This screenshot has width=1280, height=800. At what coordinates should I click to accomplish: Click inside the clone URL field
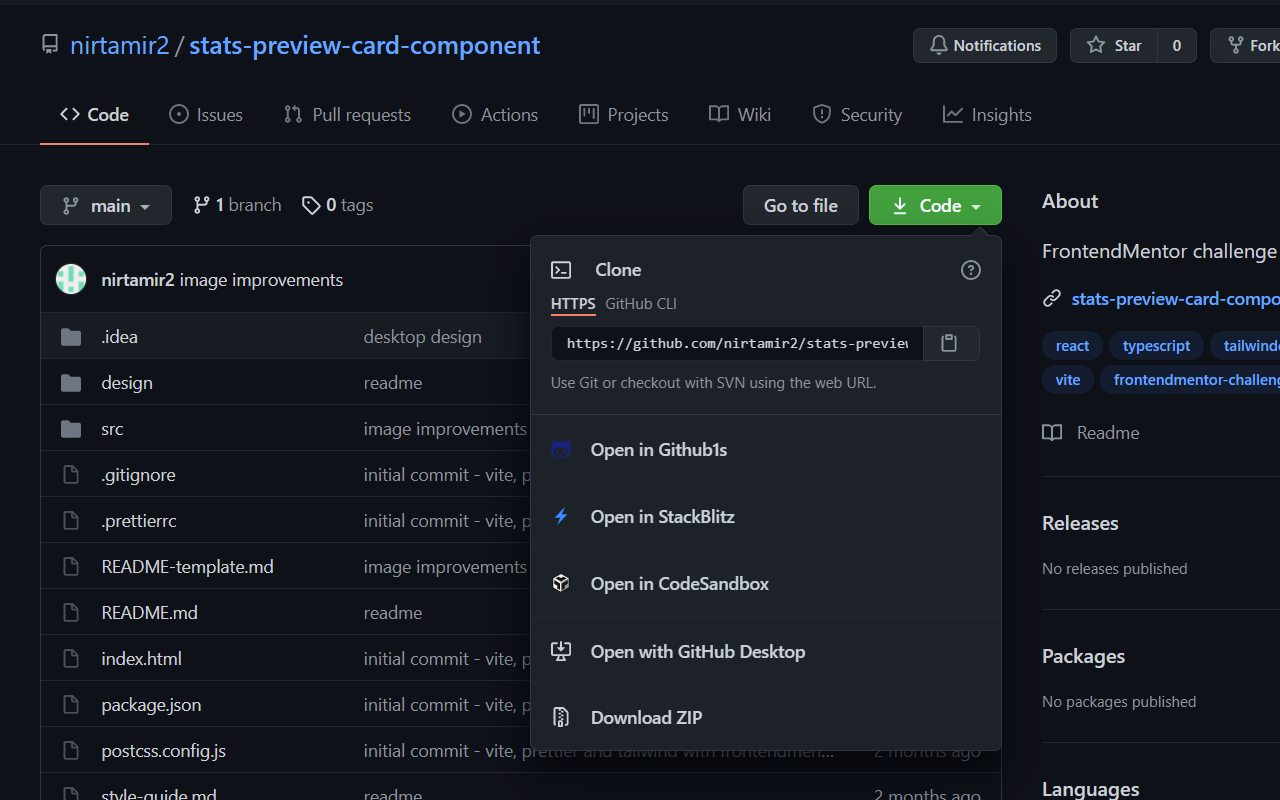(x=736, y=343)
